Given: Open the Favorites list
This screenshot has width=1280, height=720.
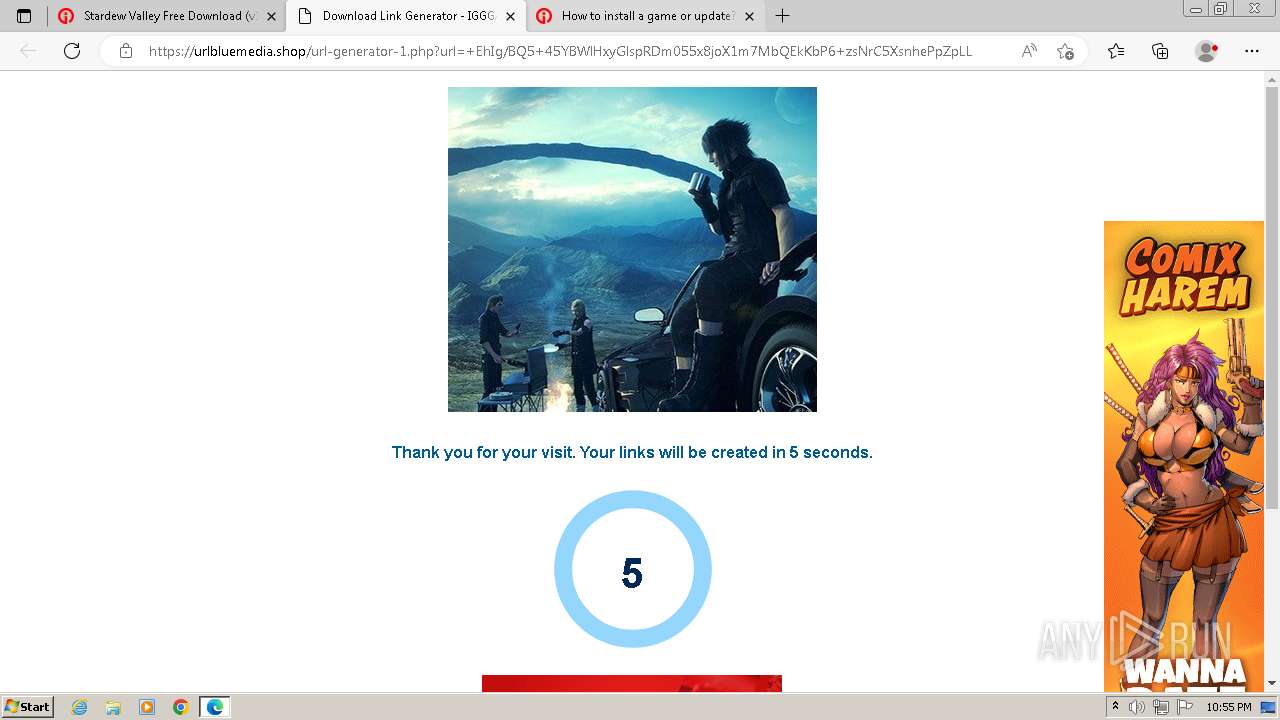Looking at the screenshot, I should 1116,51.
